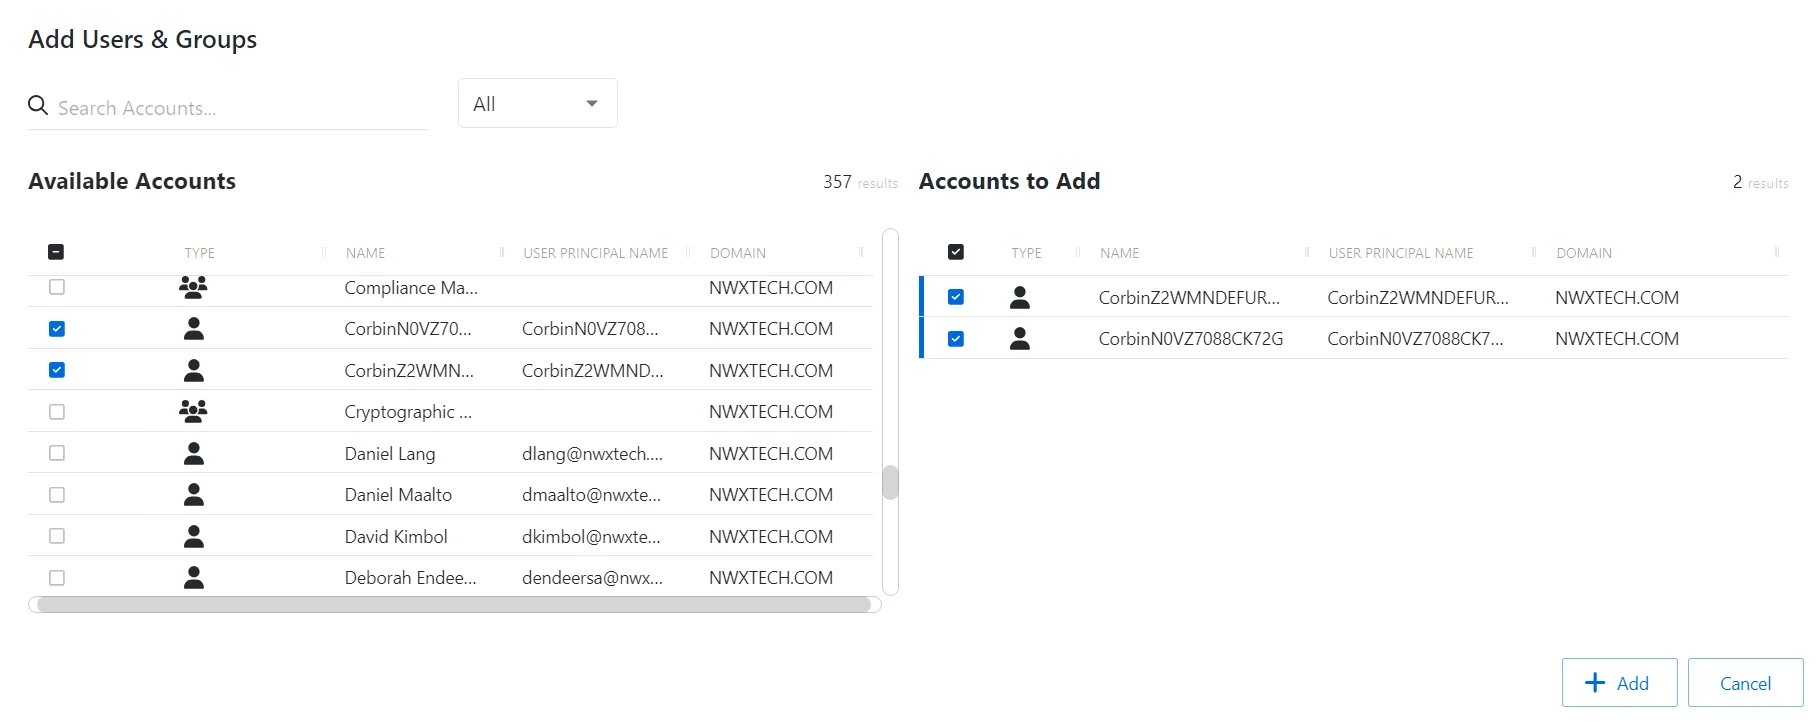Toggle select-all checkbox in Available Accounts header
This screenshot has height=725, width=1817.
[x=56, y=252]
